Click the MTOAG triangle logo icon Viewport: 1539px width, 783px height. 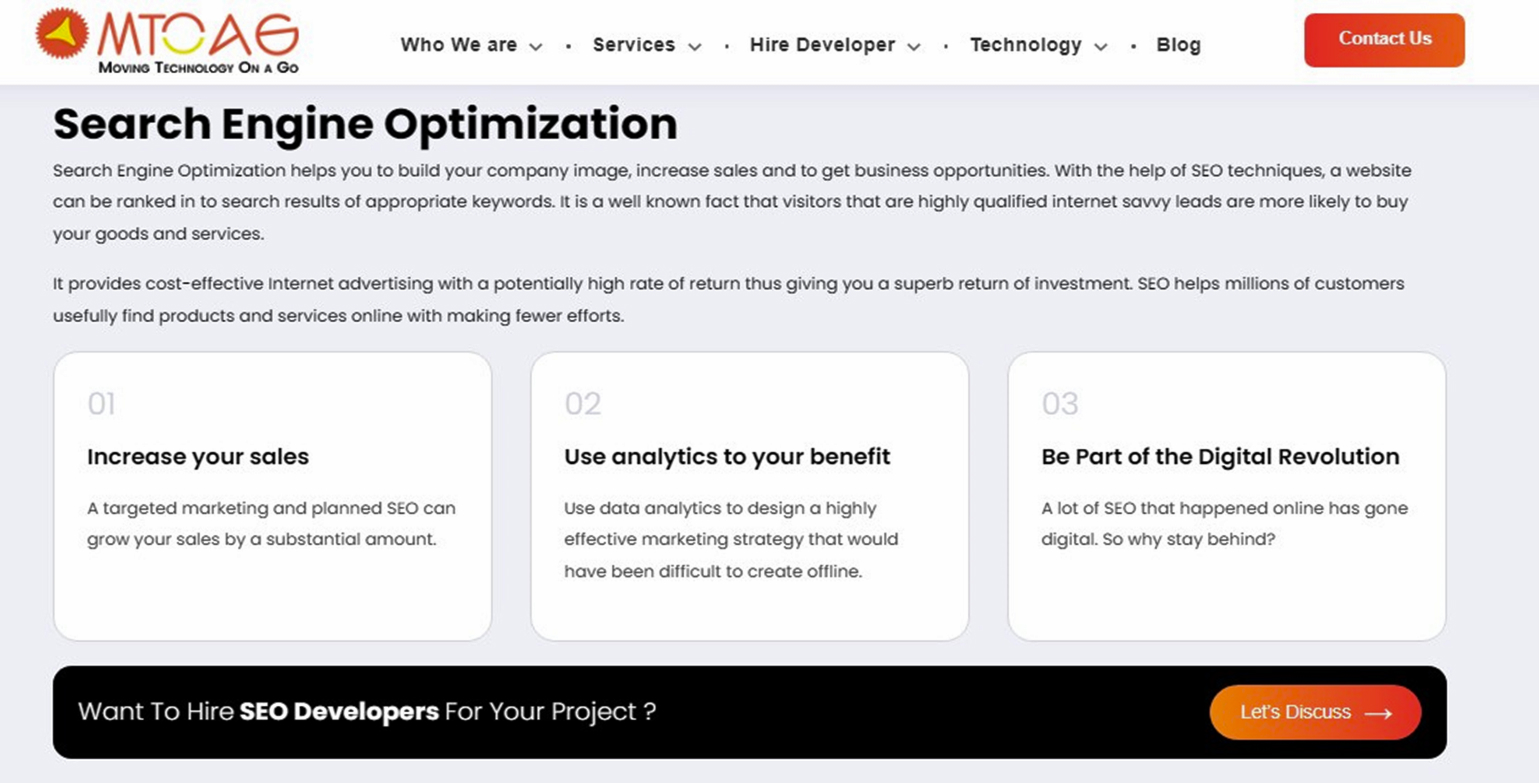tap(62, 35)
